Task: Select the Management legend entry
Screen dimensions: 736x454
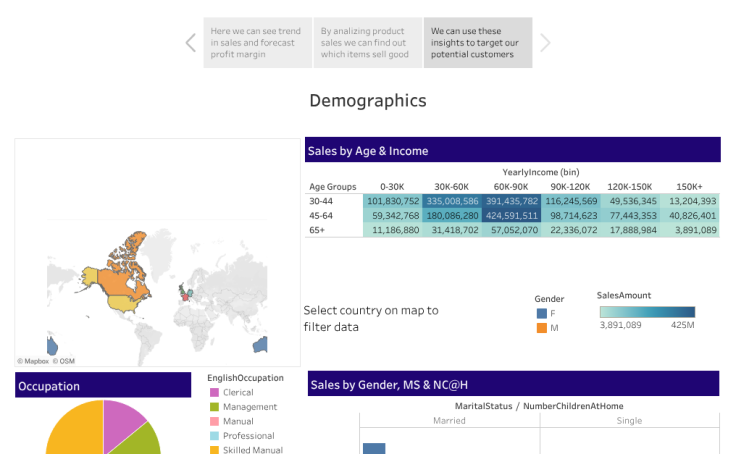Action: (214, 407)
